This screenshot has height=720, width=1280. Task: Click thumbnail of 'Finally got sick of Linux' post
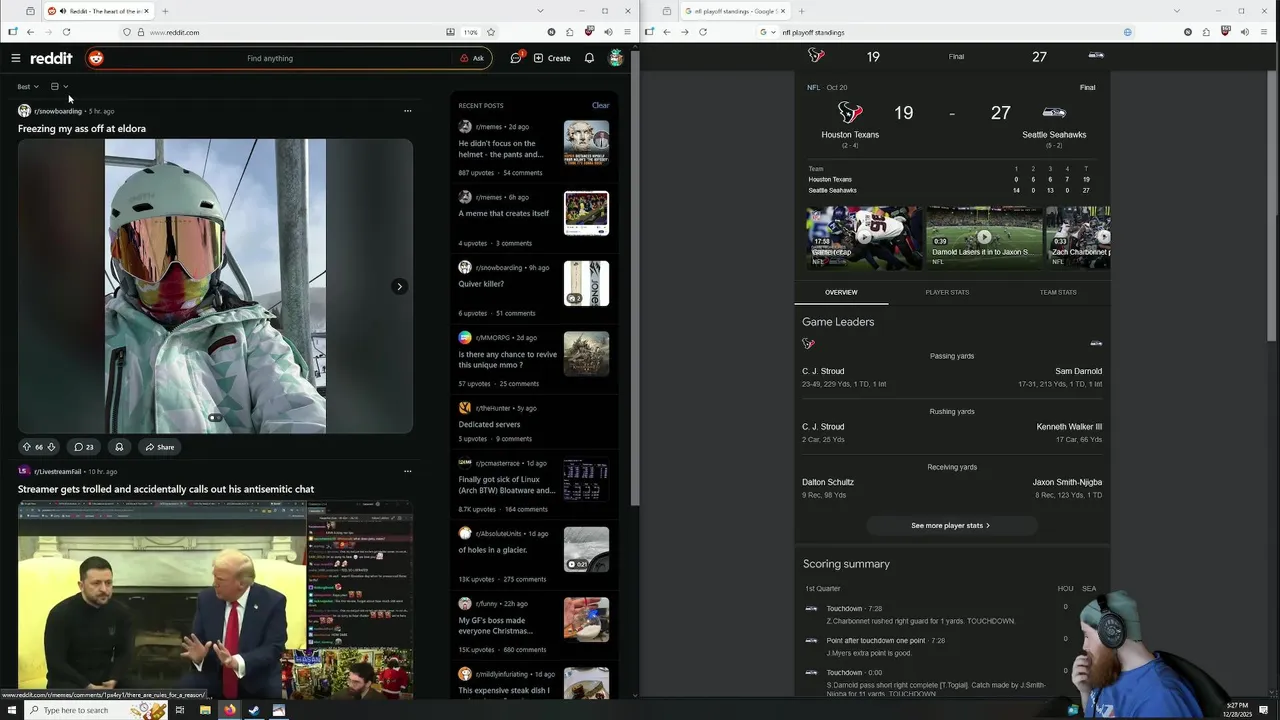pyautogui.click(x=586, y=479)
